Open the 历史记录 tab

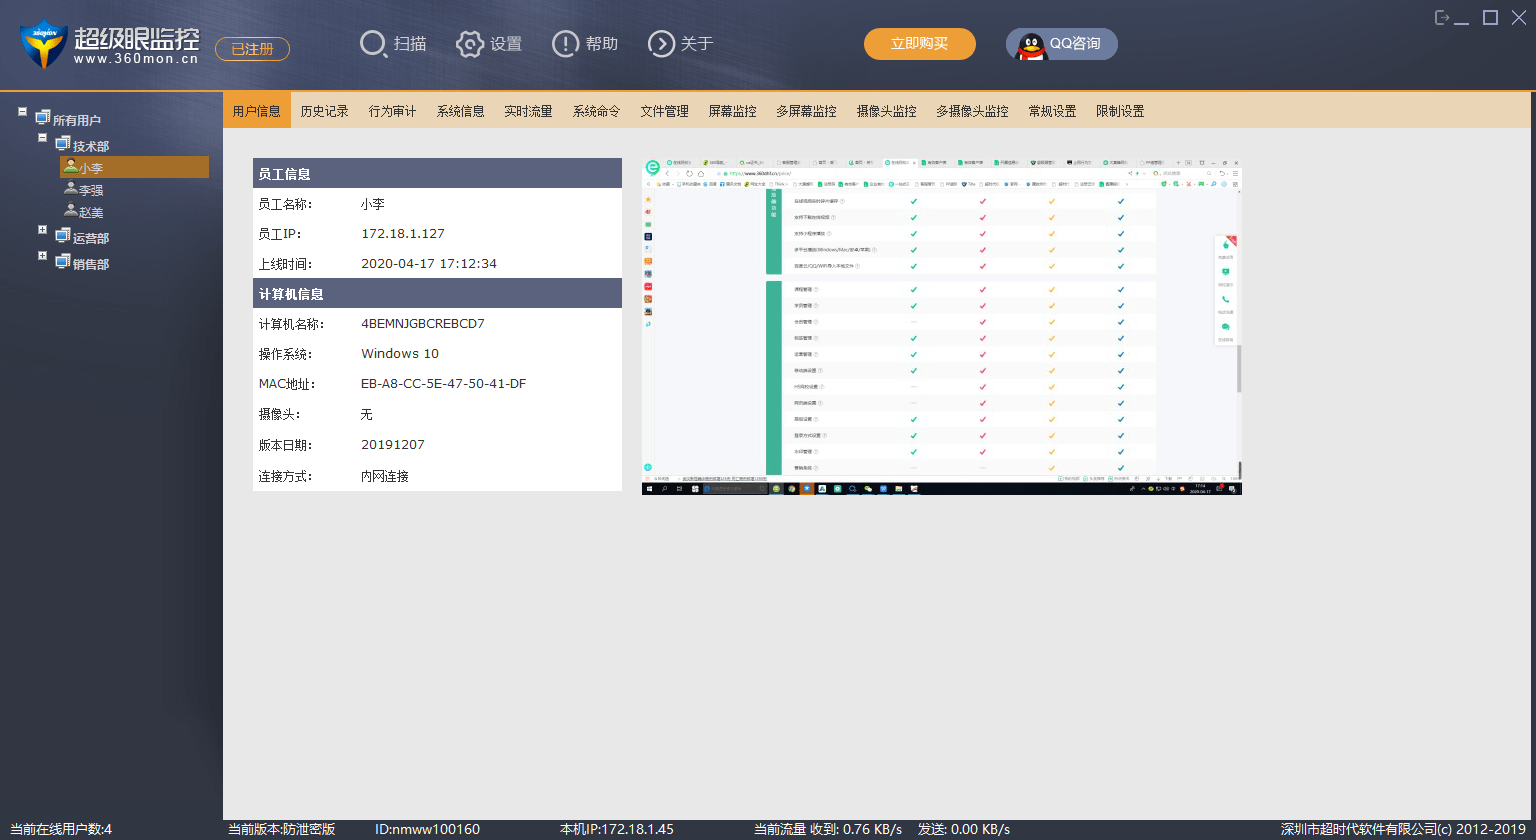point(324,111)
